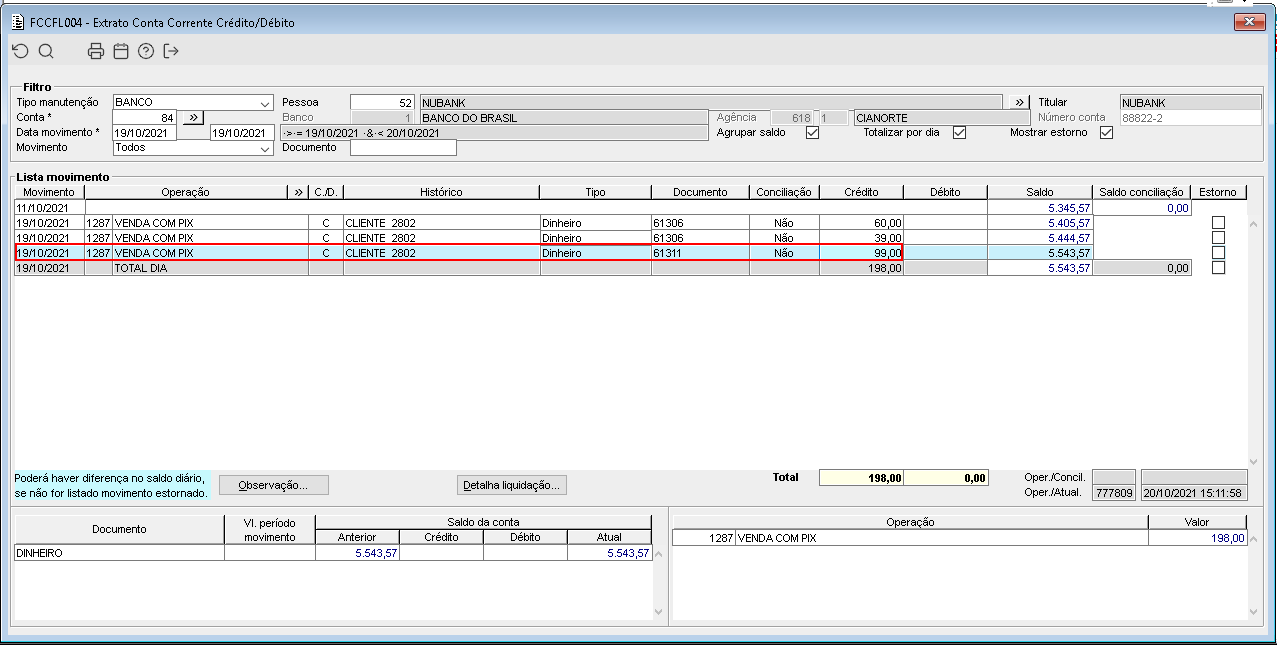Click the Crédito column header in Lista movimento
The height and width of the screenshot is (645, 1277).
[861, 192]
